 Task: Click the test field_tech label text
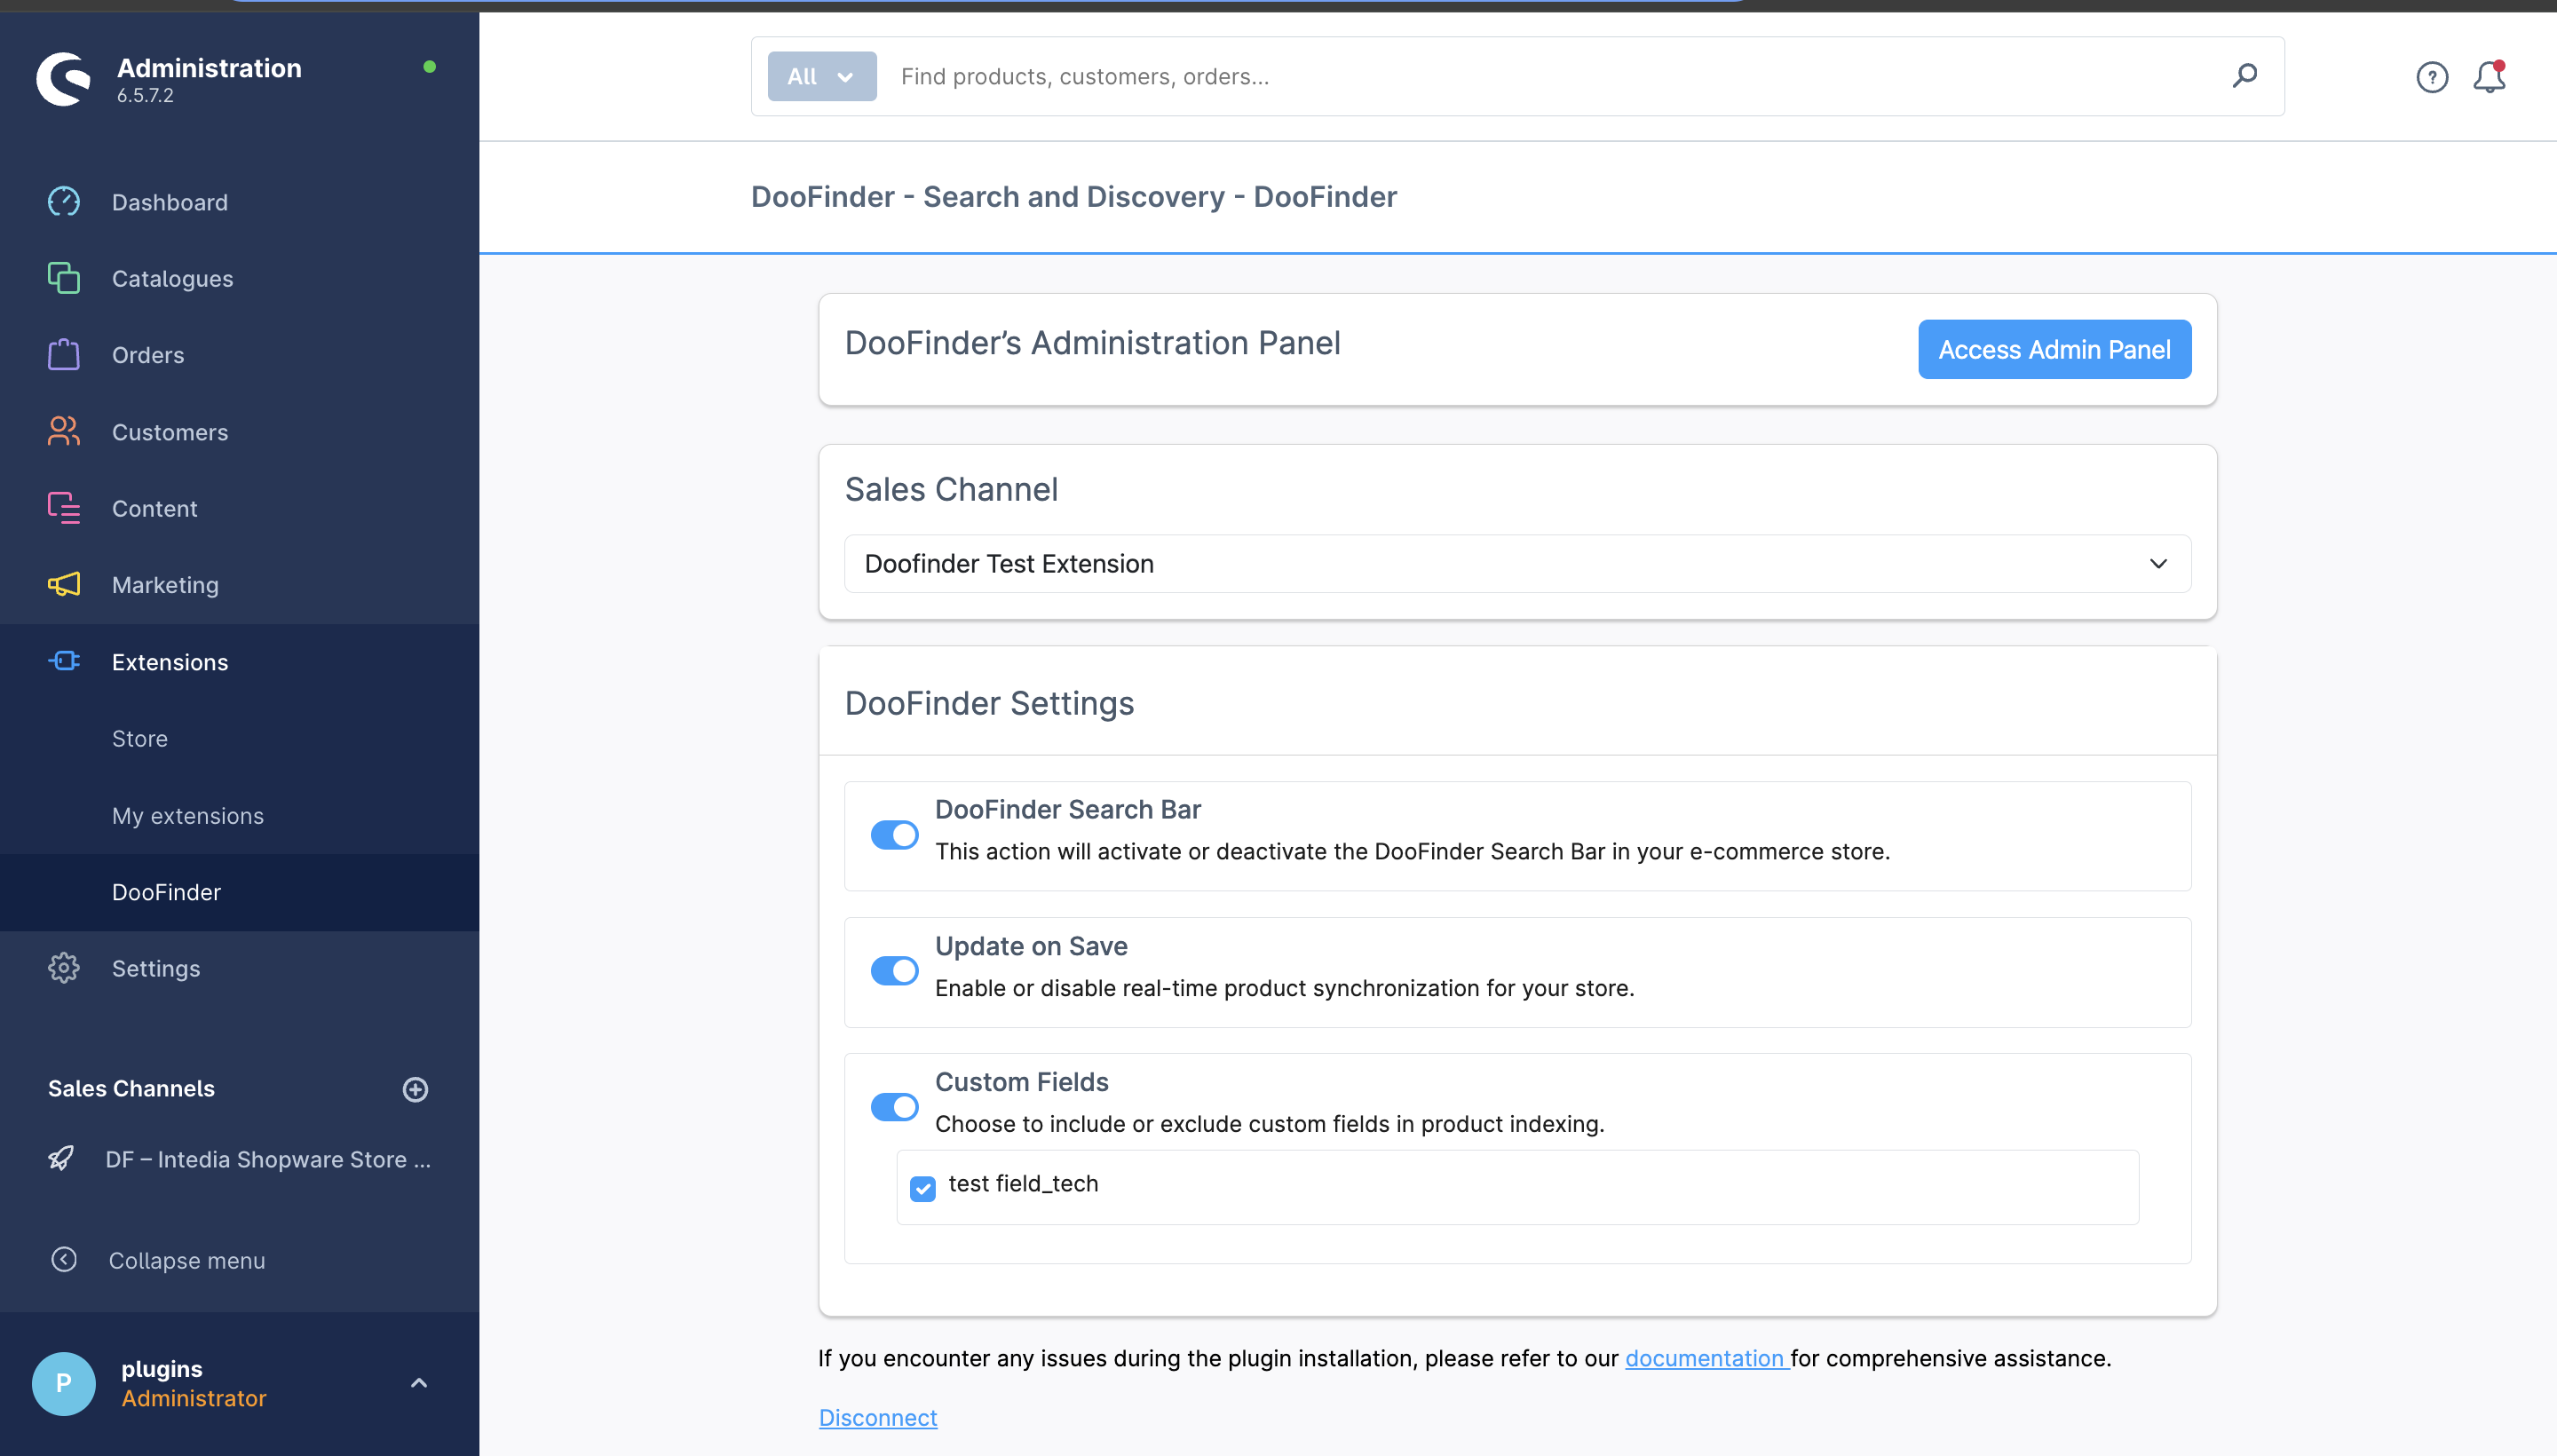[1023, 1183]
